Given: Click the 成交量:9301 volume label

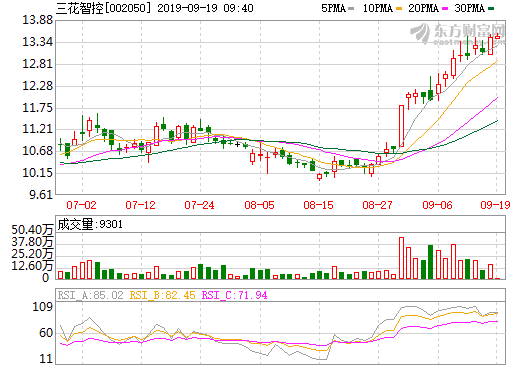Looking at the screenshot, I should click(x=90, y=224).
